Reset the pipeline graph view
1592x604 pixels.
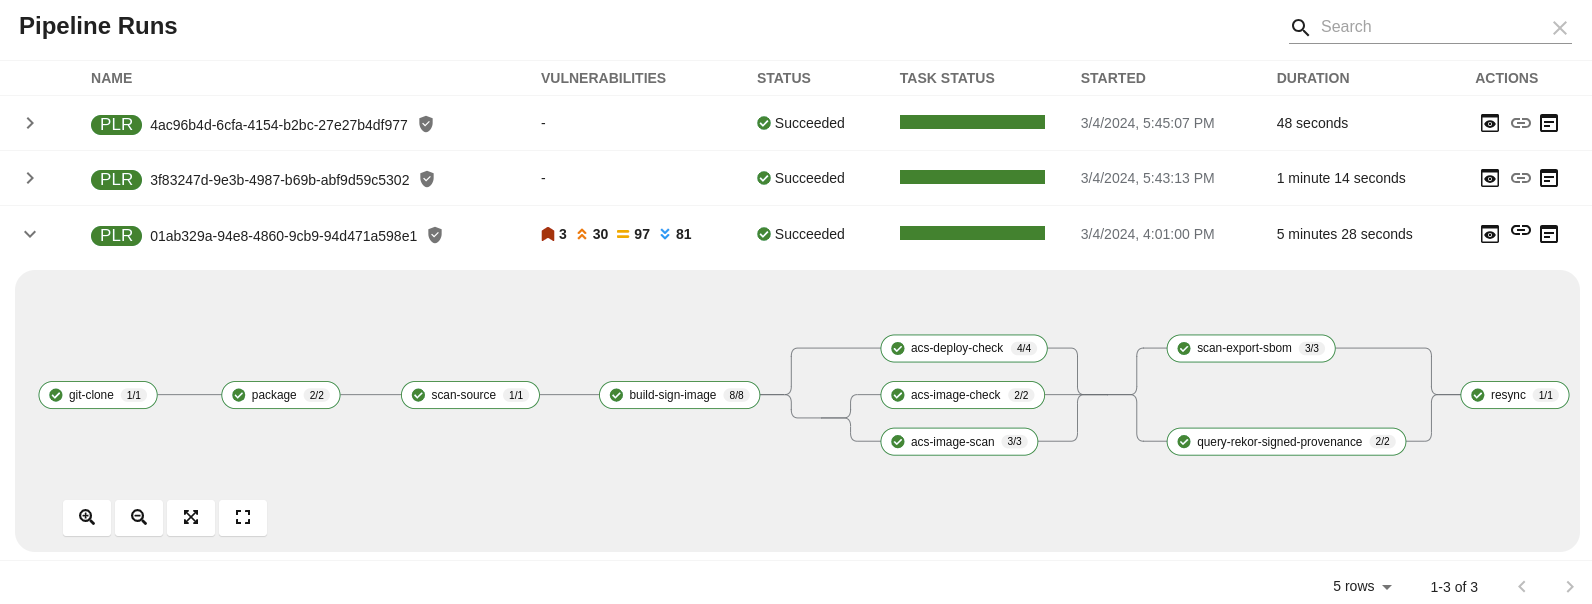click(x=243, y=517)
